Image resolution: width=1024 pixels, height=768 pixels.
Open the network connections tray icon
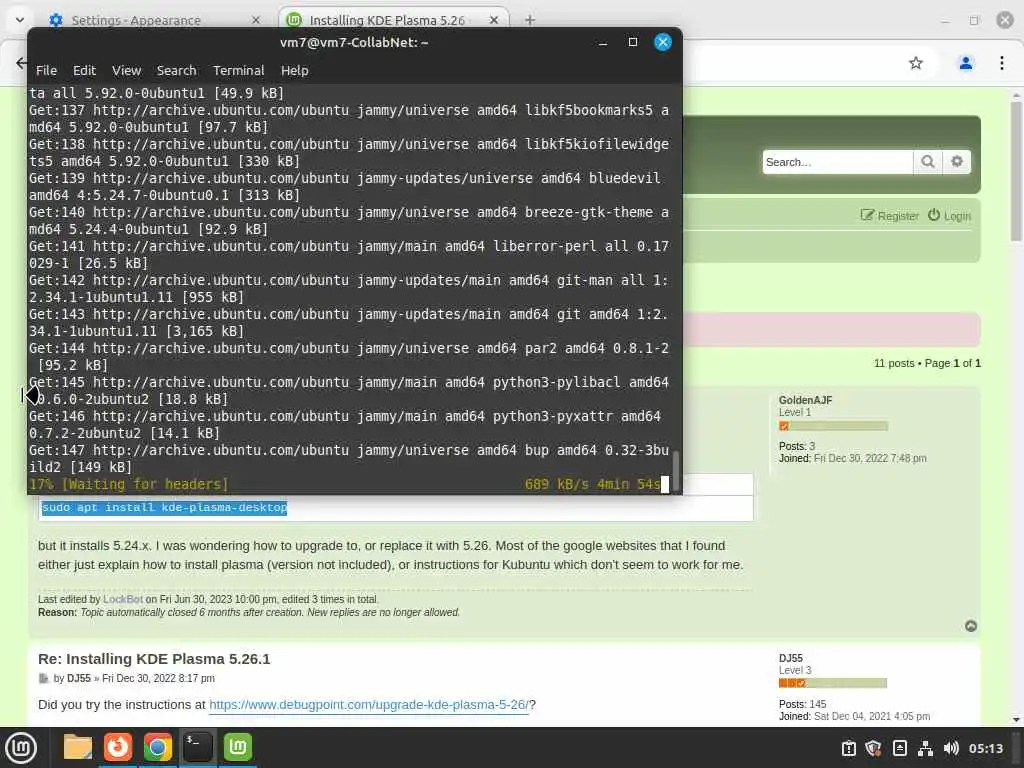925,748
